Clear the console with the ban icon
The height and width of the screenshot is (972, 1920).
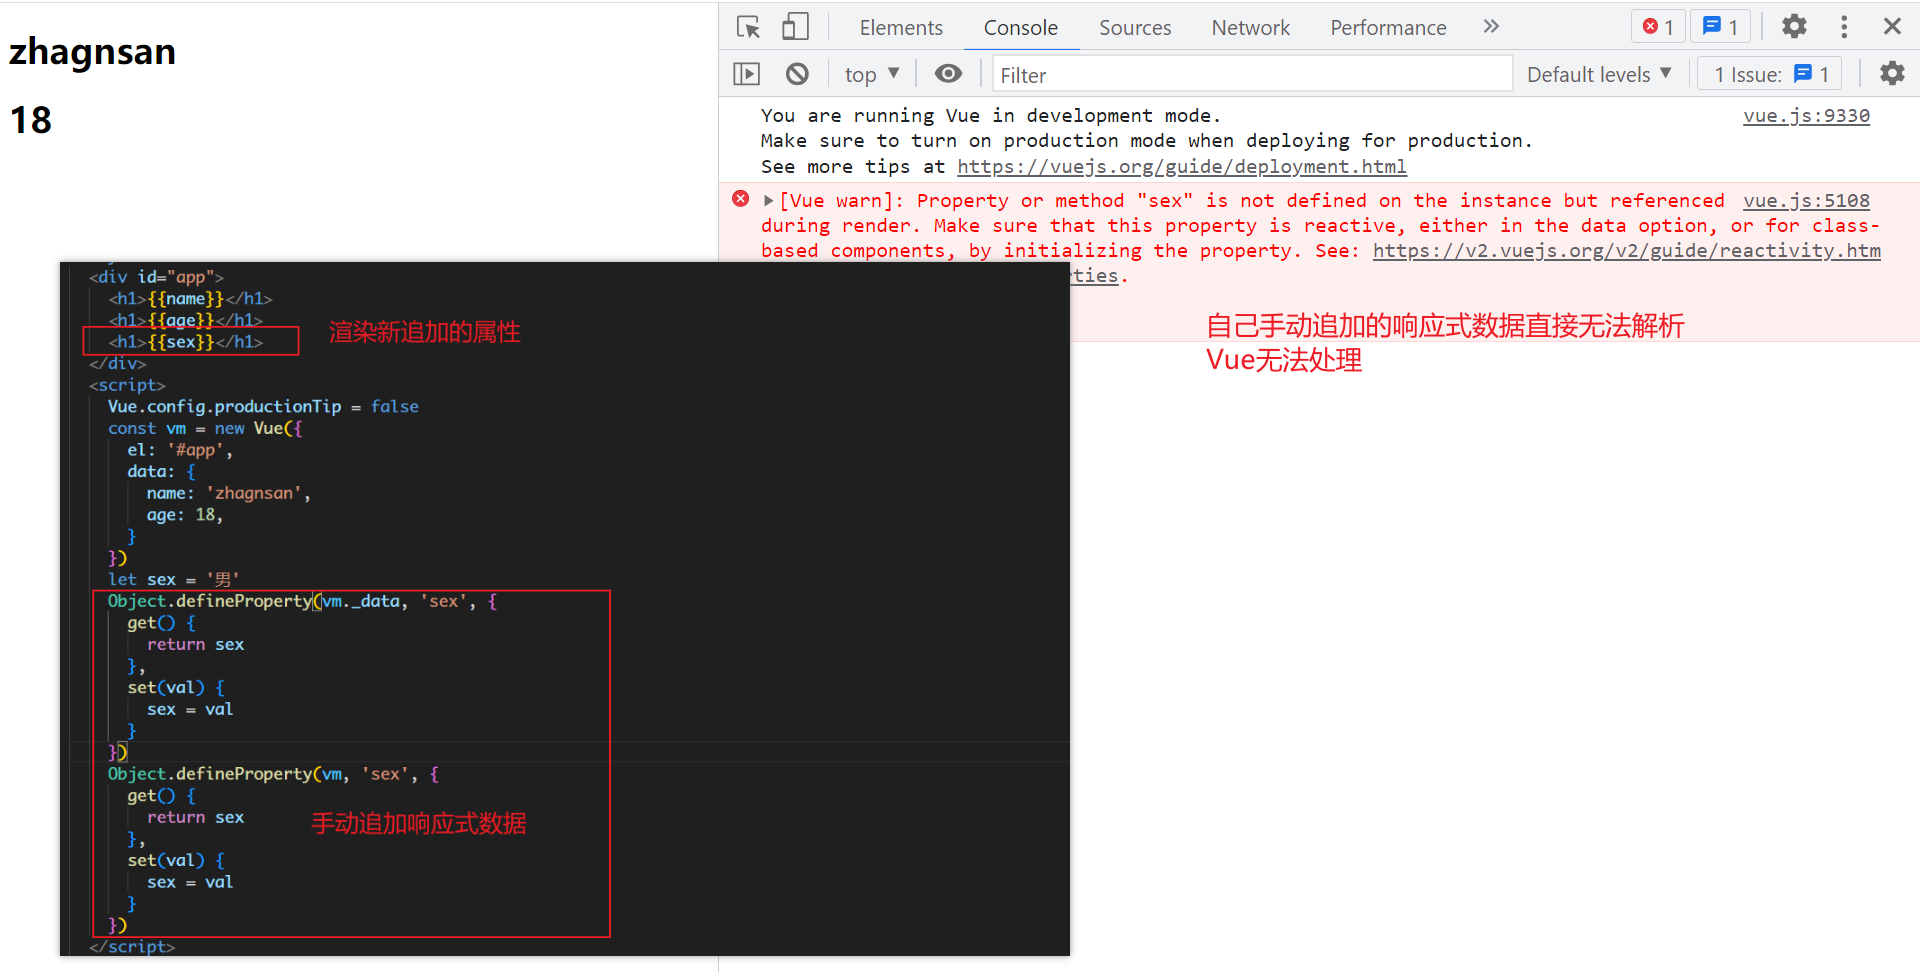[797, 74]
